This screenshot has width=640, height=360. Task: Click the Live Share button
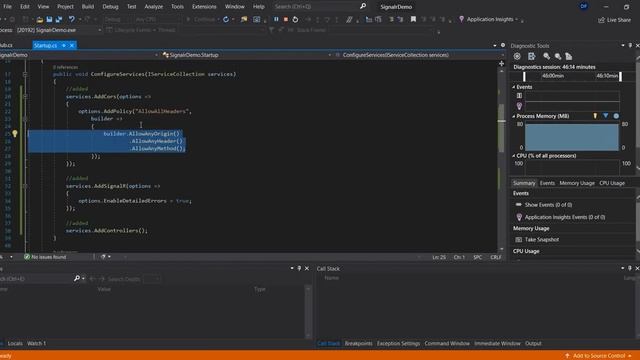tap(614, 20)
